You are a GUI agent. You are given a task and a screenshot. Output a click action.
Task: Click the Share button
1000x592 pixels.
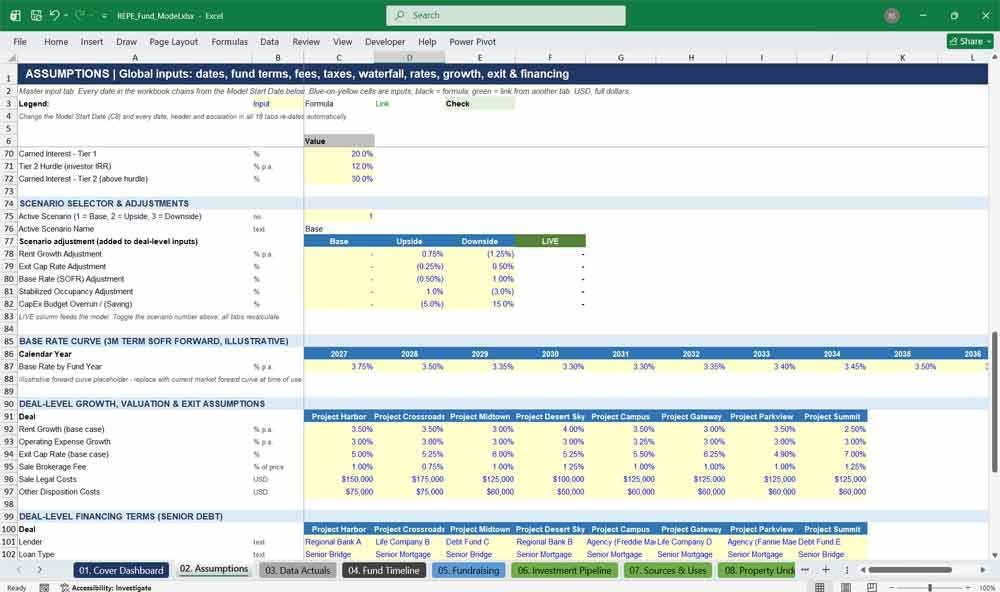pyautogui.click(x=970, y=41)
